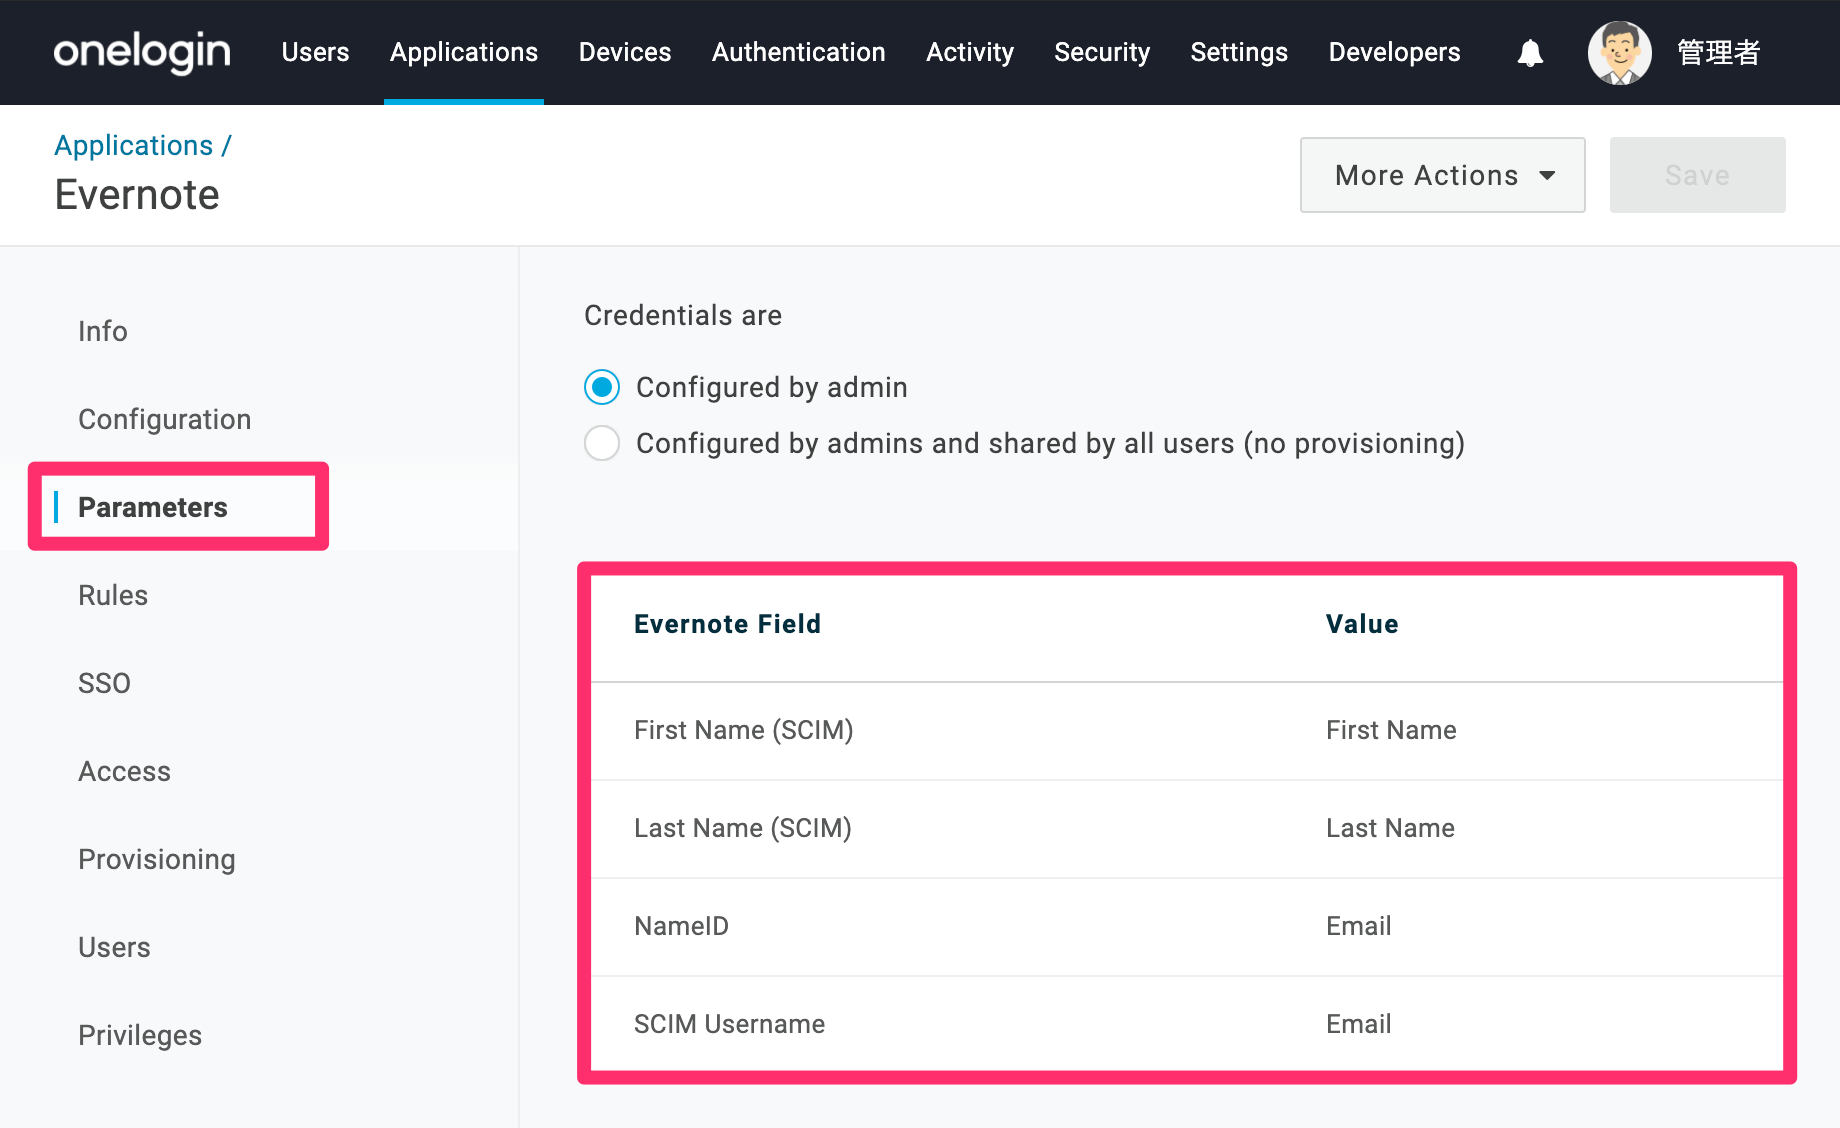Click the Credentials are label
This screenshot has width=1840, height=1128.
[x=683, y=315]
